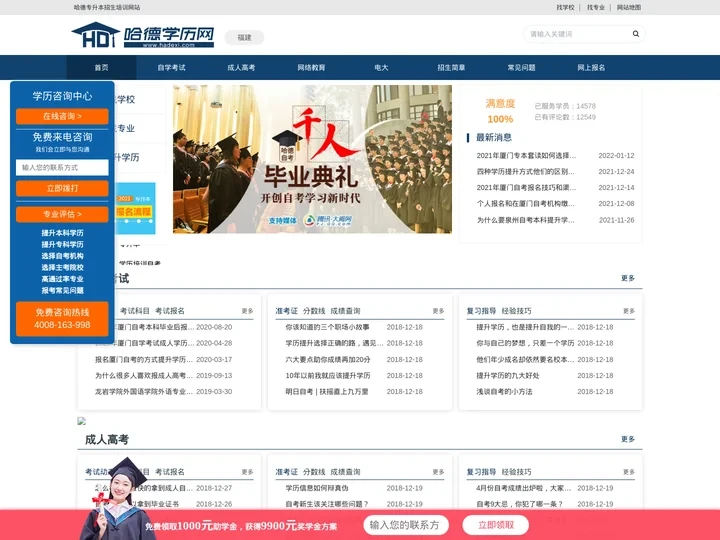Viewport: 720px width, 540px height.
Task: Open the 电大 navigation item
Action: [x=381, y=68]
